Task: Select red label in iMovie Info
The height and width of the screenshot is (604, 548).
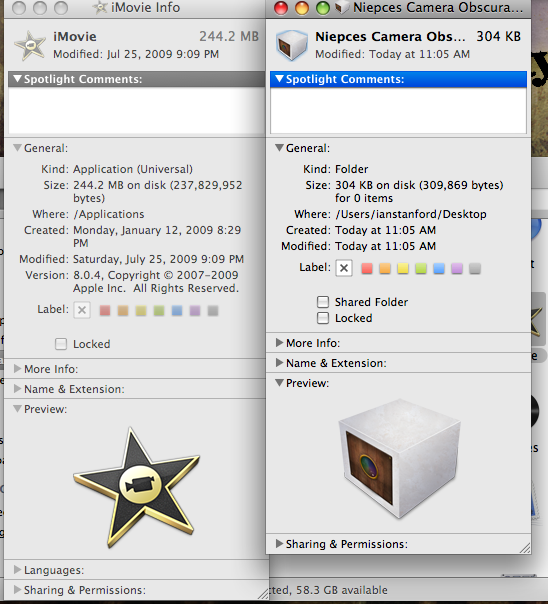Action: (x=105, y=310)
